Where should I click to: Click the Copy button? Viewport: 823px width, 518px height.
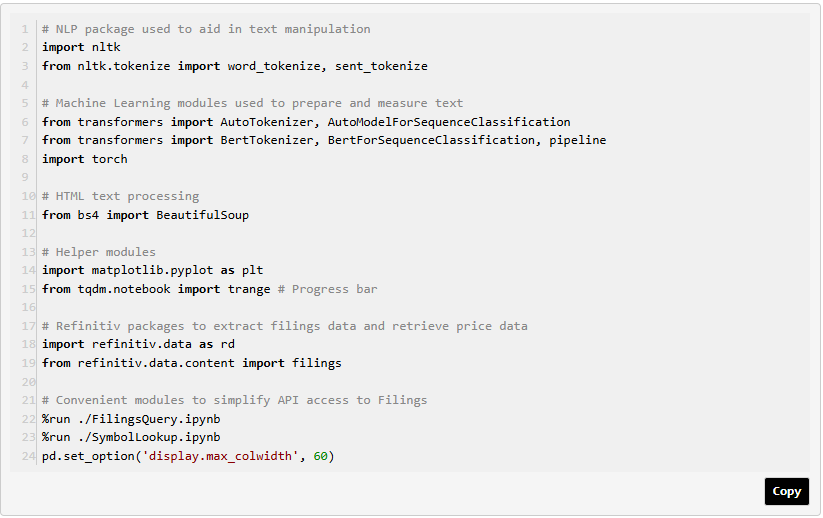tap(786, 491)
